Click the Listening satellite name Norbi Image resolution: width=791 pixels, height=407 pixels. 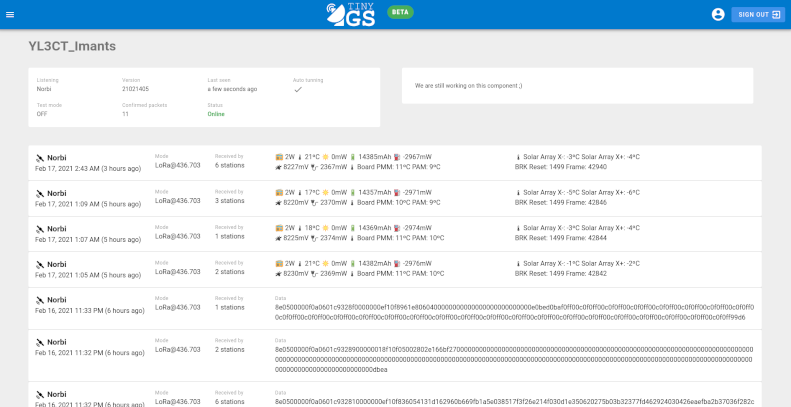pos(44,89)
